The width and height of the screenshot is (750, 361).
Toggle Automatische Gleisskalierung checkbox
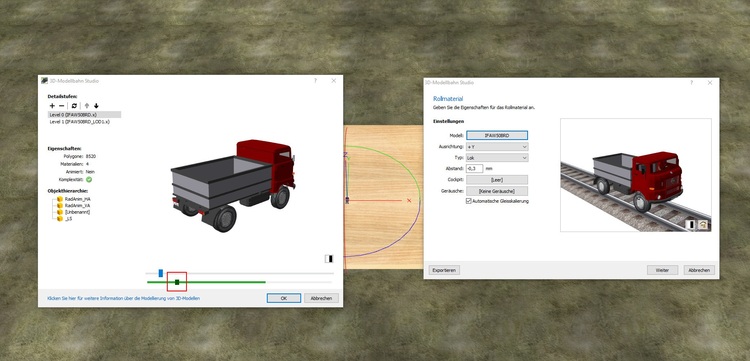point(468,201)
